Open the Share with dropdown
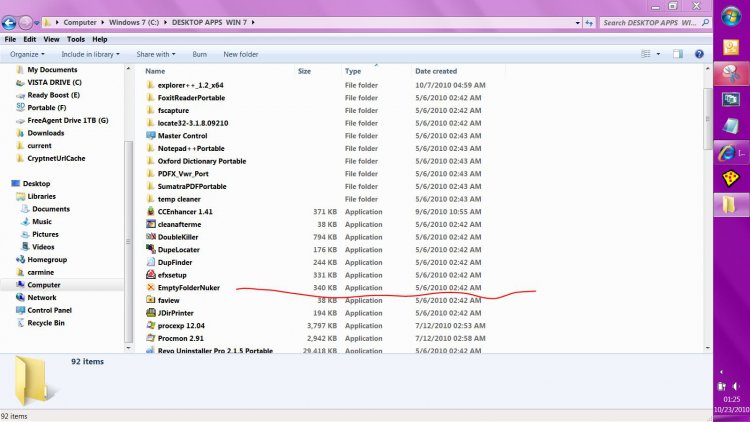 156,54
